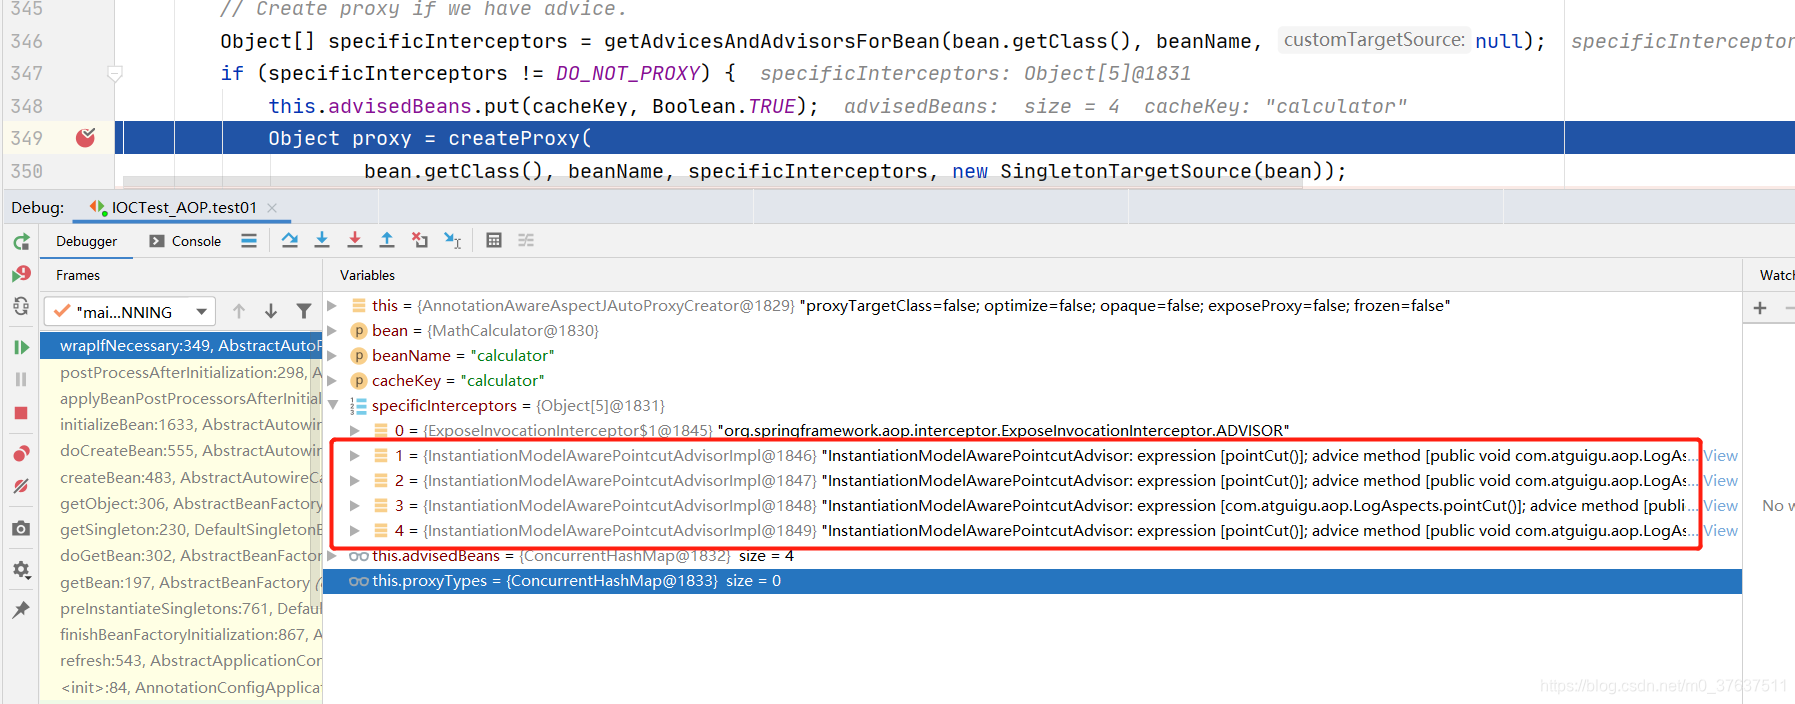Select doGetBean:302 frame
Image resolution: width=1795 pixels, height=704 pixels.
(x=181, y=555)
